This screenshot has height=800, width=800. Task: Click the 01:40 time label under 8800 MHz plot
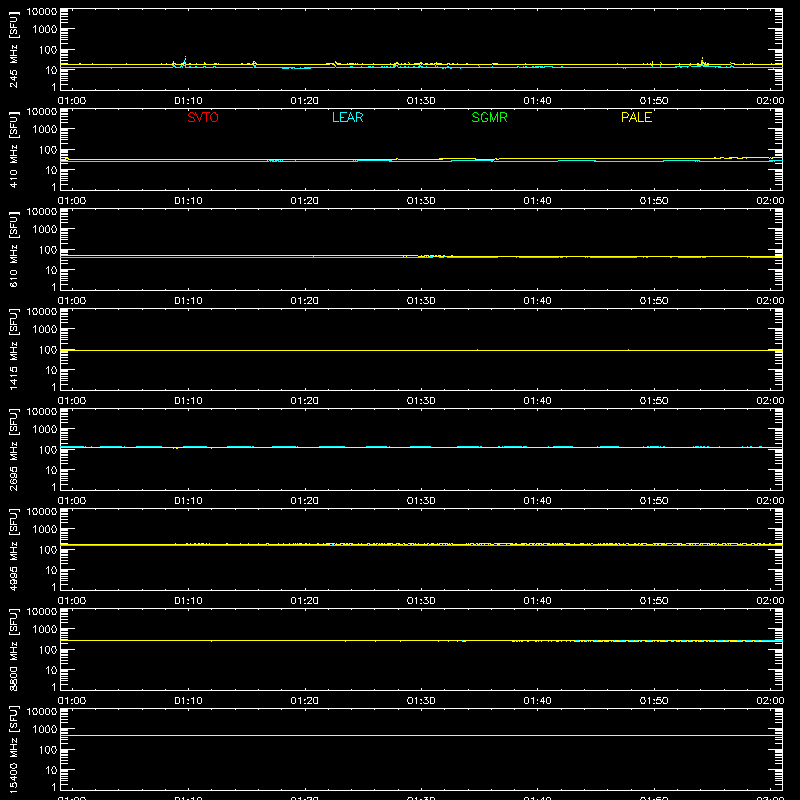tap(537, 701)
